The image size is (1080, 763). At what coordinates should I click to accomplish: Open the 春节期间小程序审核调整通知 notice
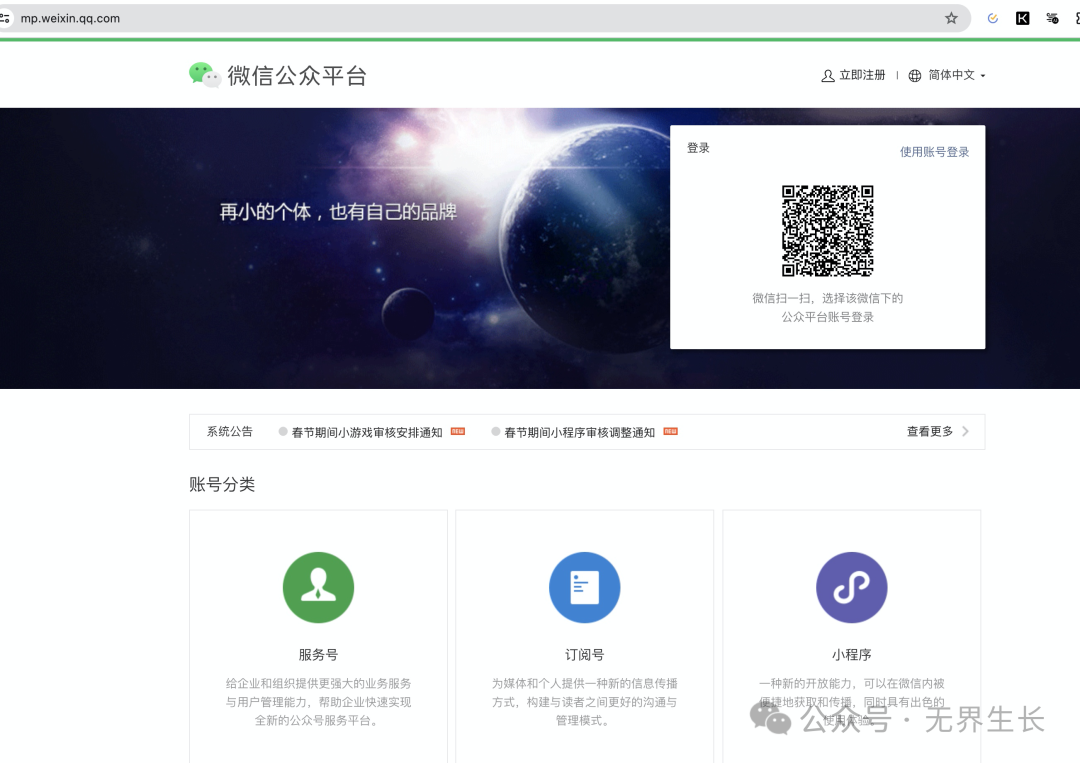579,432
